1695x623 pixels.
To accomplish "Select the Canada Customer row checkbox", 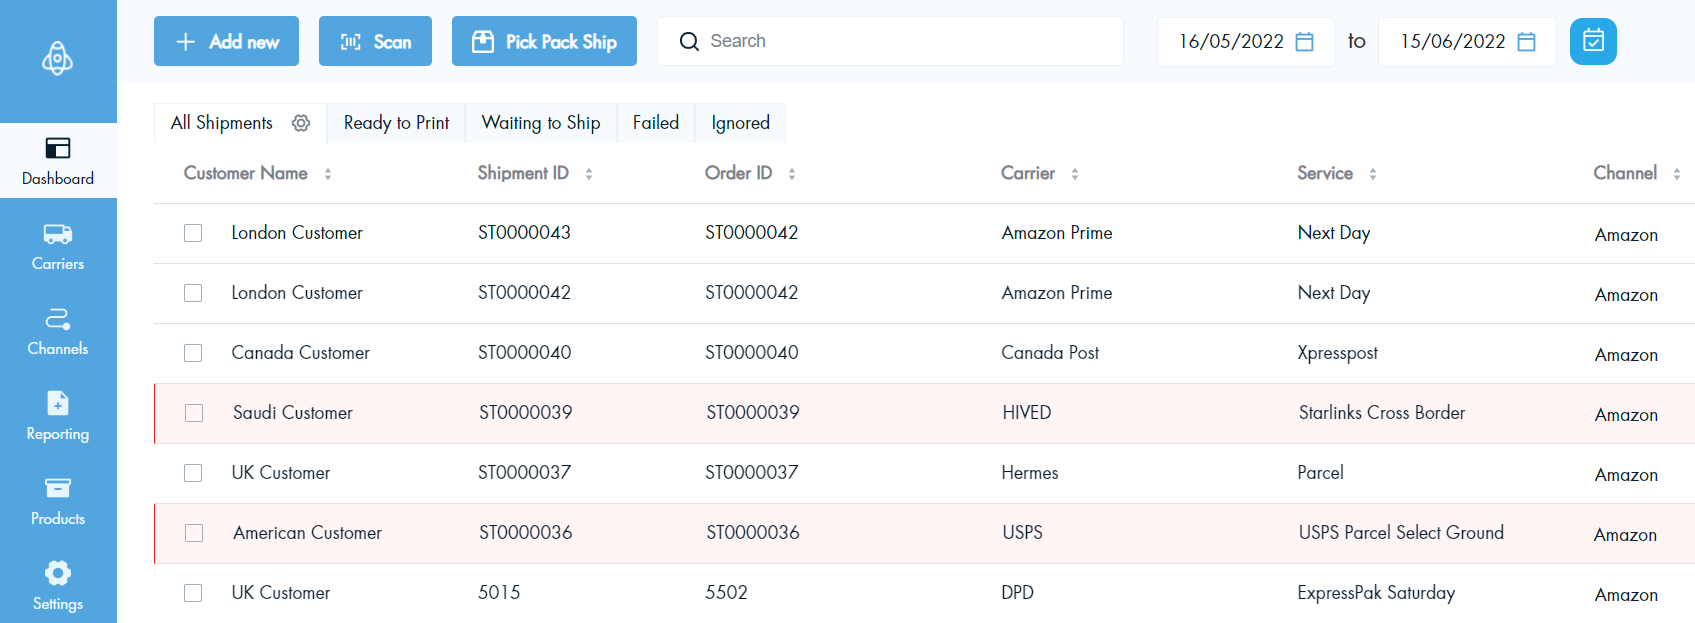I will pyautogui.click(x=193, y=353).
